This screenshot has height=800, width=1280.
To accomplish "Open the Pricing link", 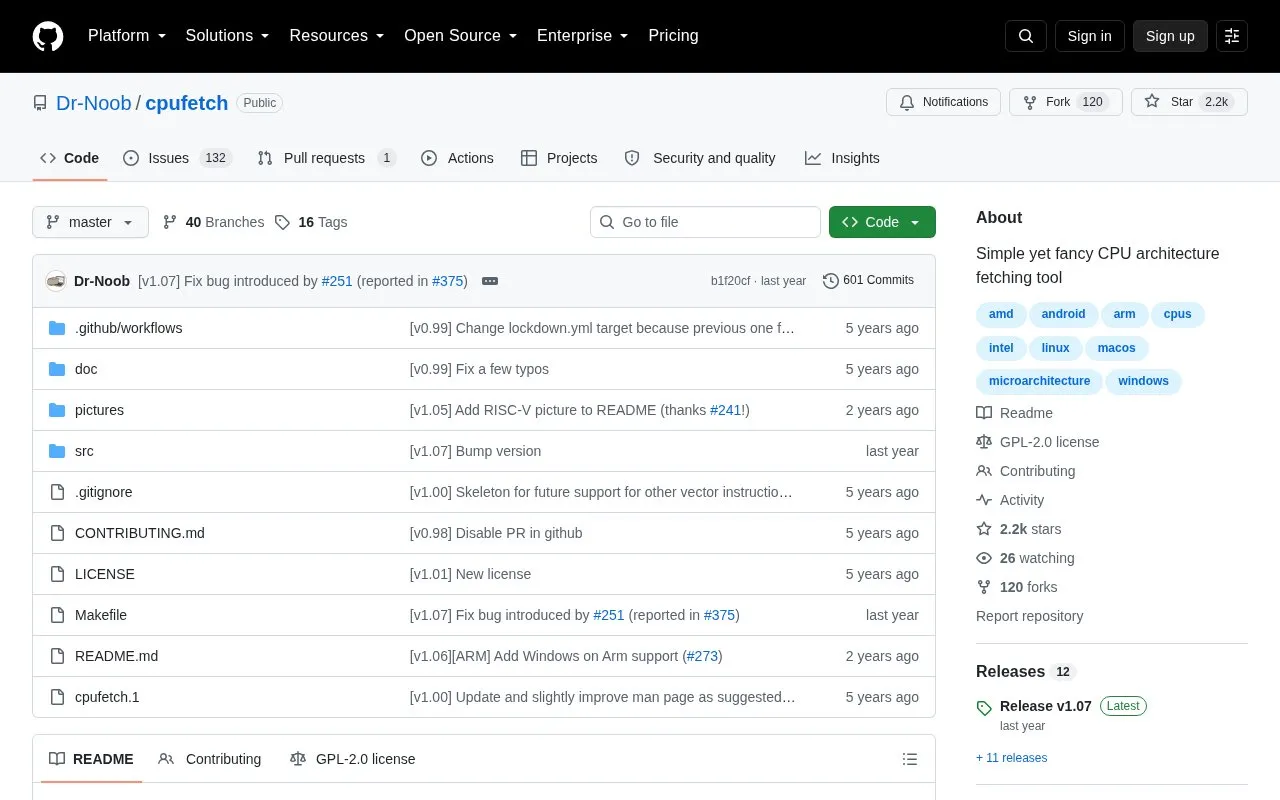I will click(x=673, y=36).
